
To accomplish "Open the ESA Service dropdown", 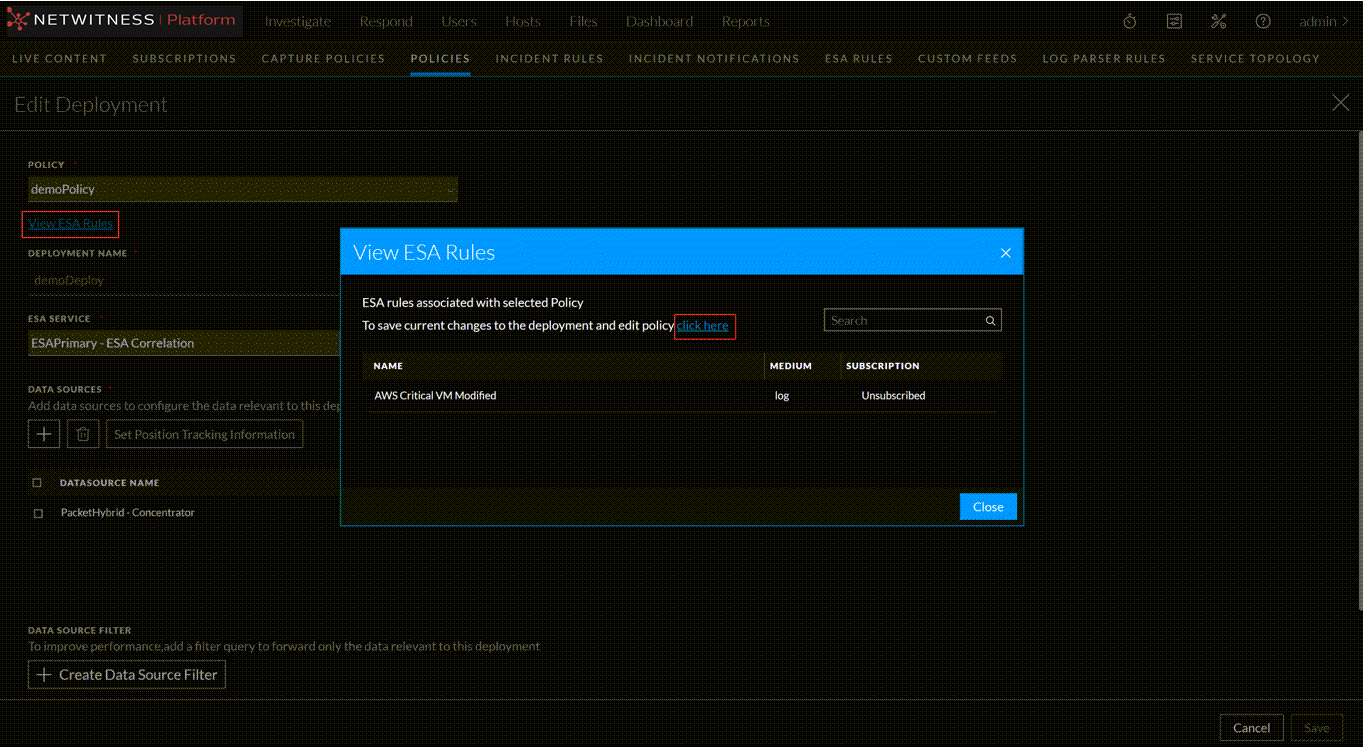I will (x=185, y=343).
